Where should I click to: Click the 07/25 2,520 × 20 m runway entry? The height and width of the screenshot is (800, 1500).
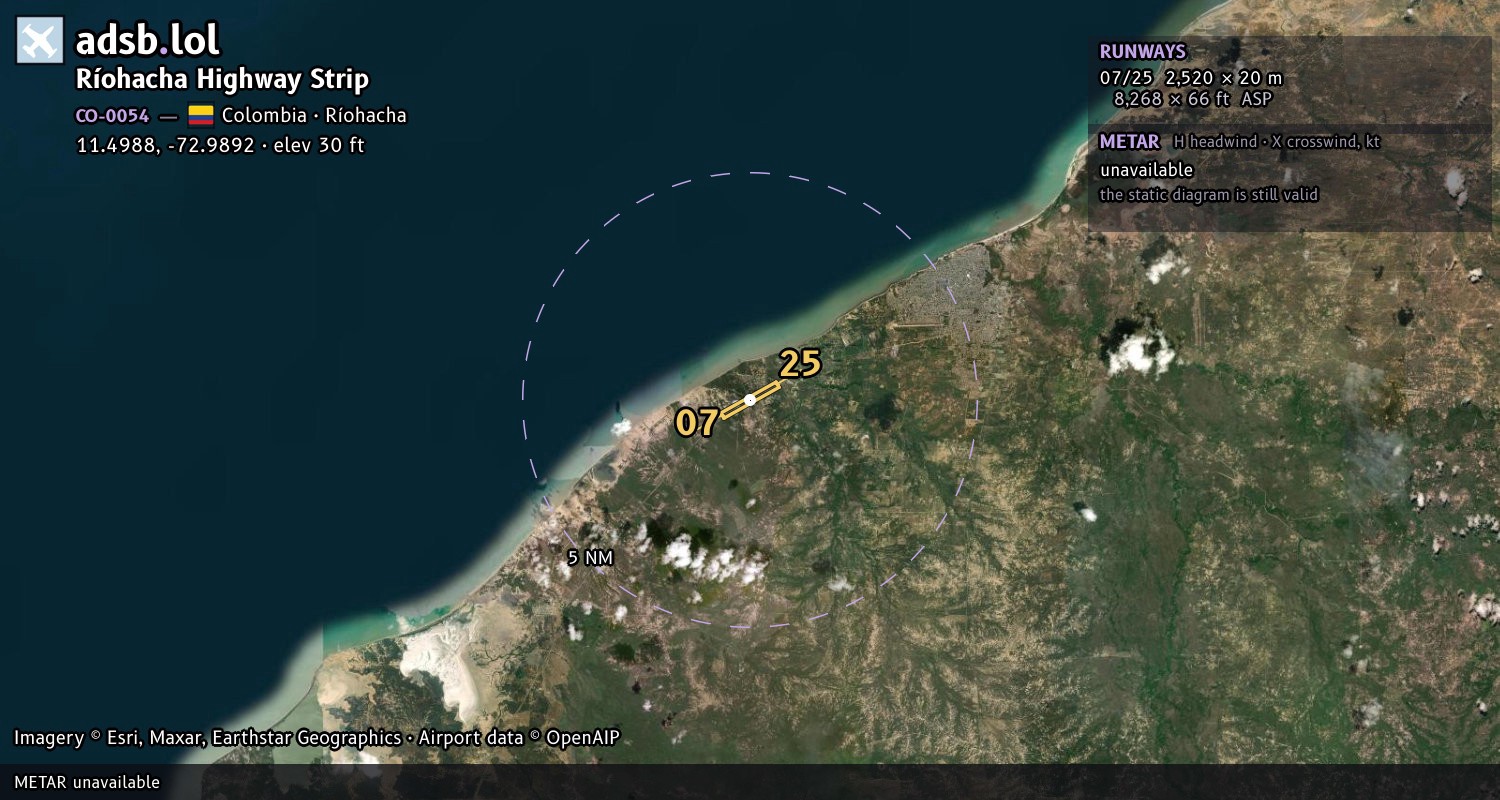(1190, 78)
